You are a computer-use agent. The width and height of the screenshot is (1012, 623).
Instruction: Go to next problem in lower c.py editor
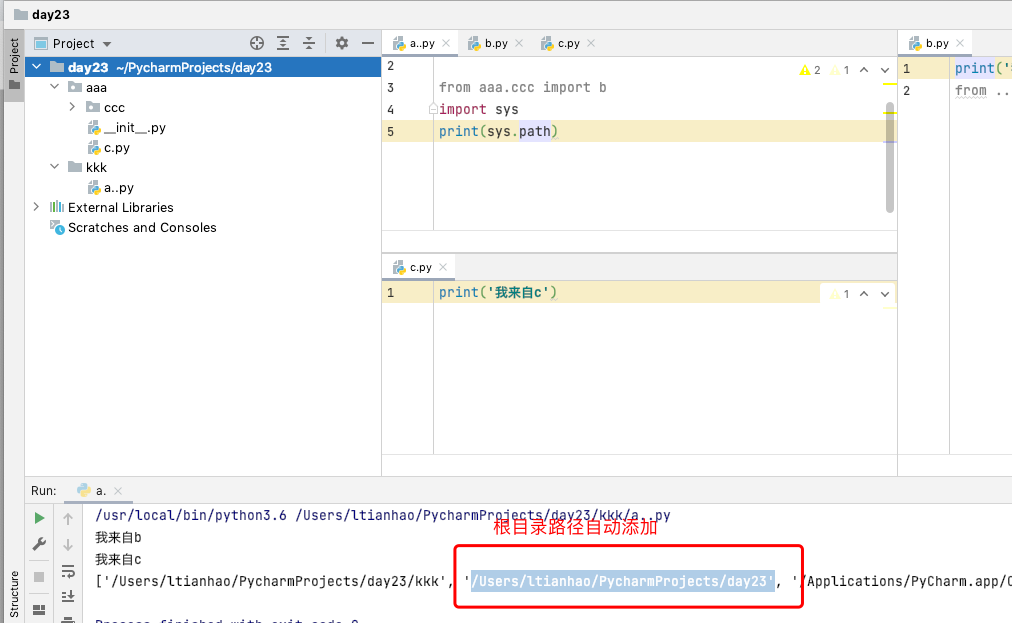tap(885, 294)
